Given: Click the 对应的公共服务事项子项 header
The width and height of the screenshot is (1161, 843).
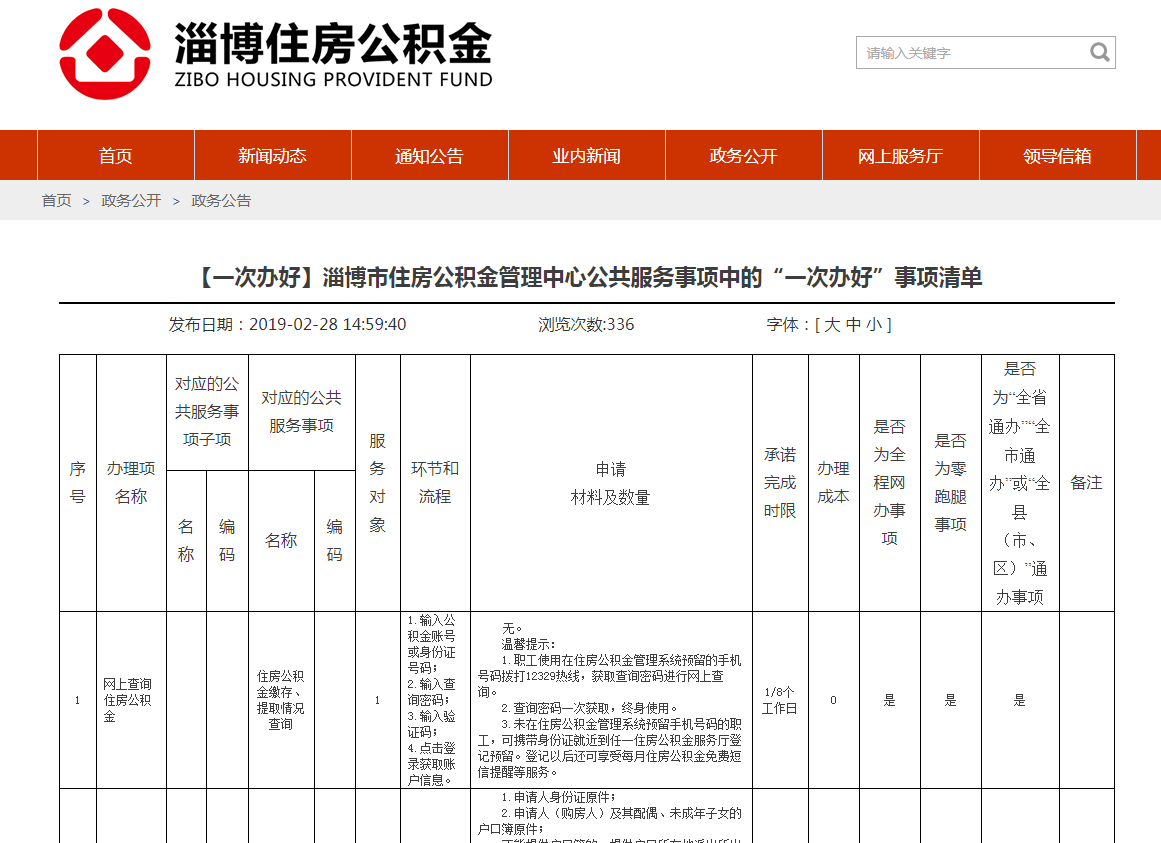Looking at the screenshot, I should coord(207,412).
